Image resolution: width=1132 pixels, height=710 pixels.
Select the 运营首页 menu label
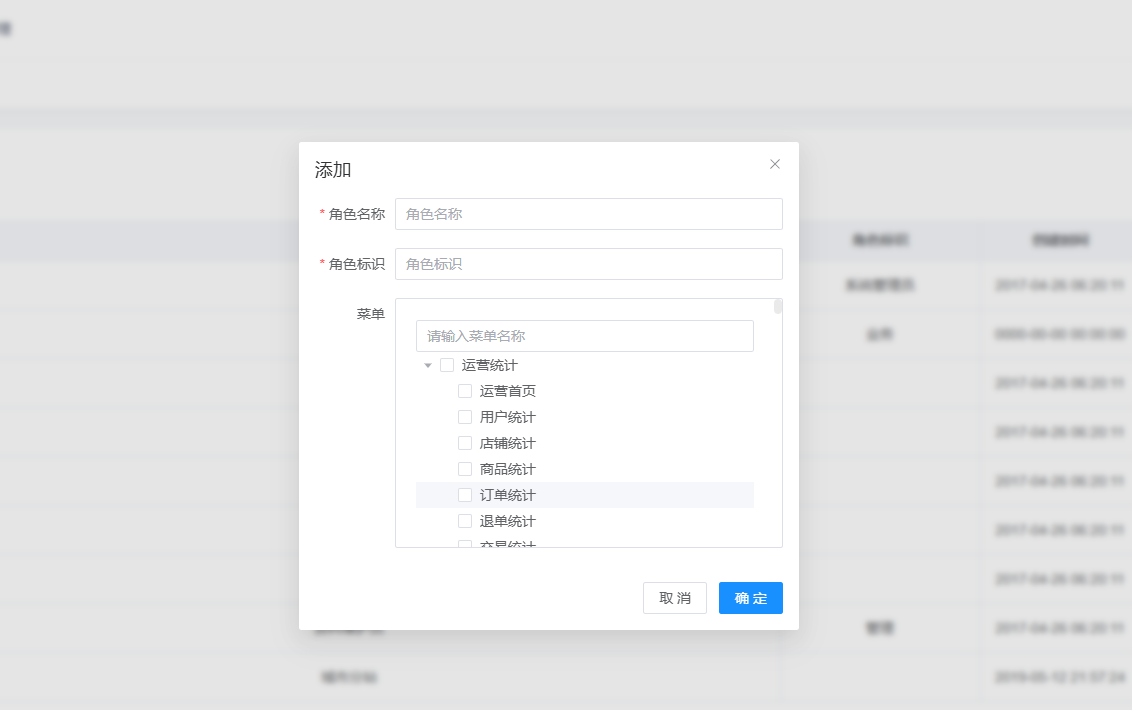pyautogui.click(x=508, y=391)
